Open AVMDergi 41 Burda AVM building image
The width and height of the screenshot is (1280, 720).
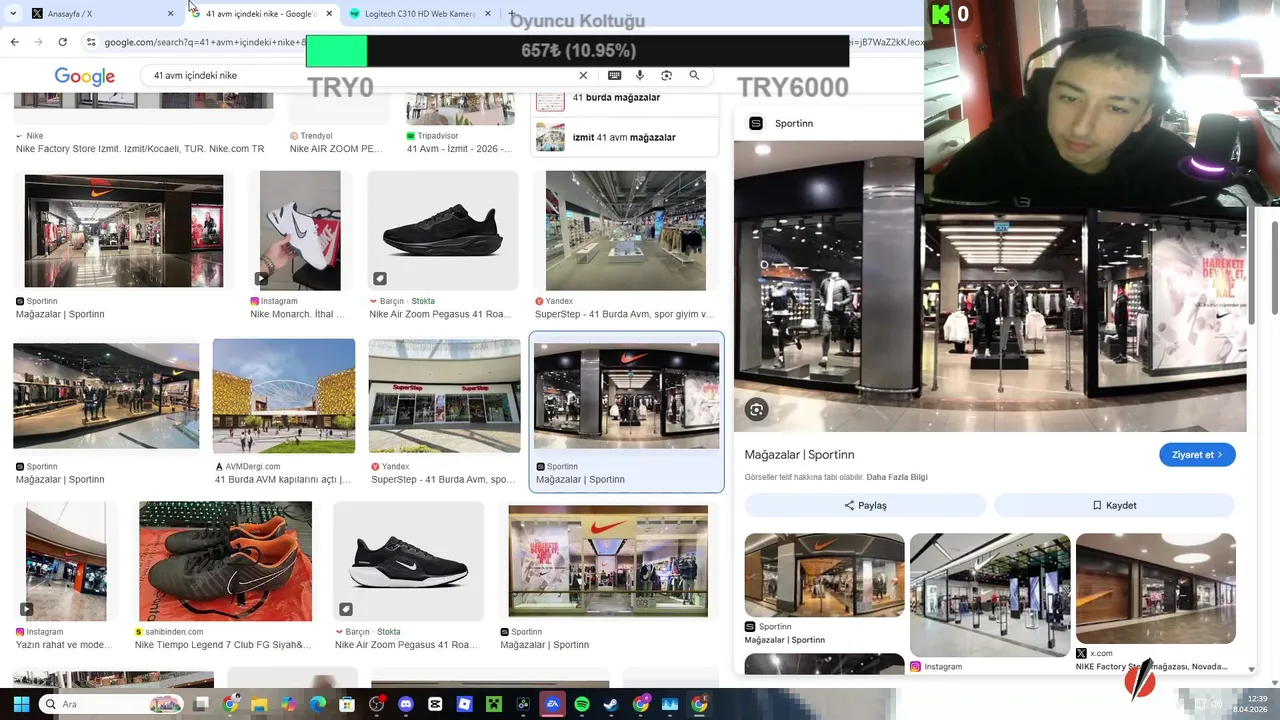284,396
